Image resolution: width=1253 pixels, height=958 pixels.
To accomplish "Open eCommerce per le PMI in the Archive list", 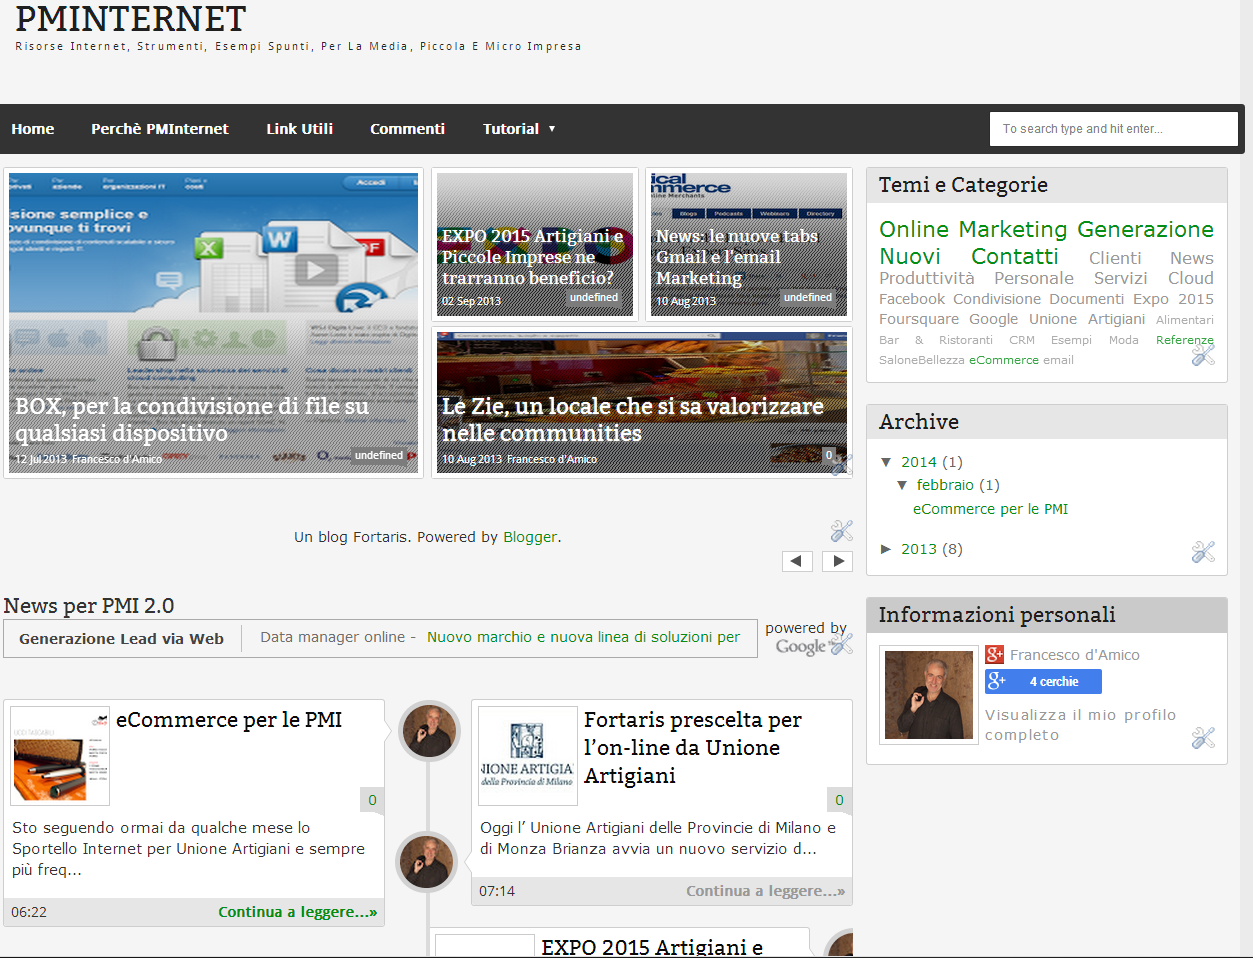I will point(991,509).
